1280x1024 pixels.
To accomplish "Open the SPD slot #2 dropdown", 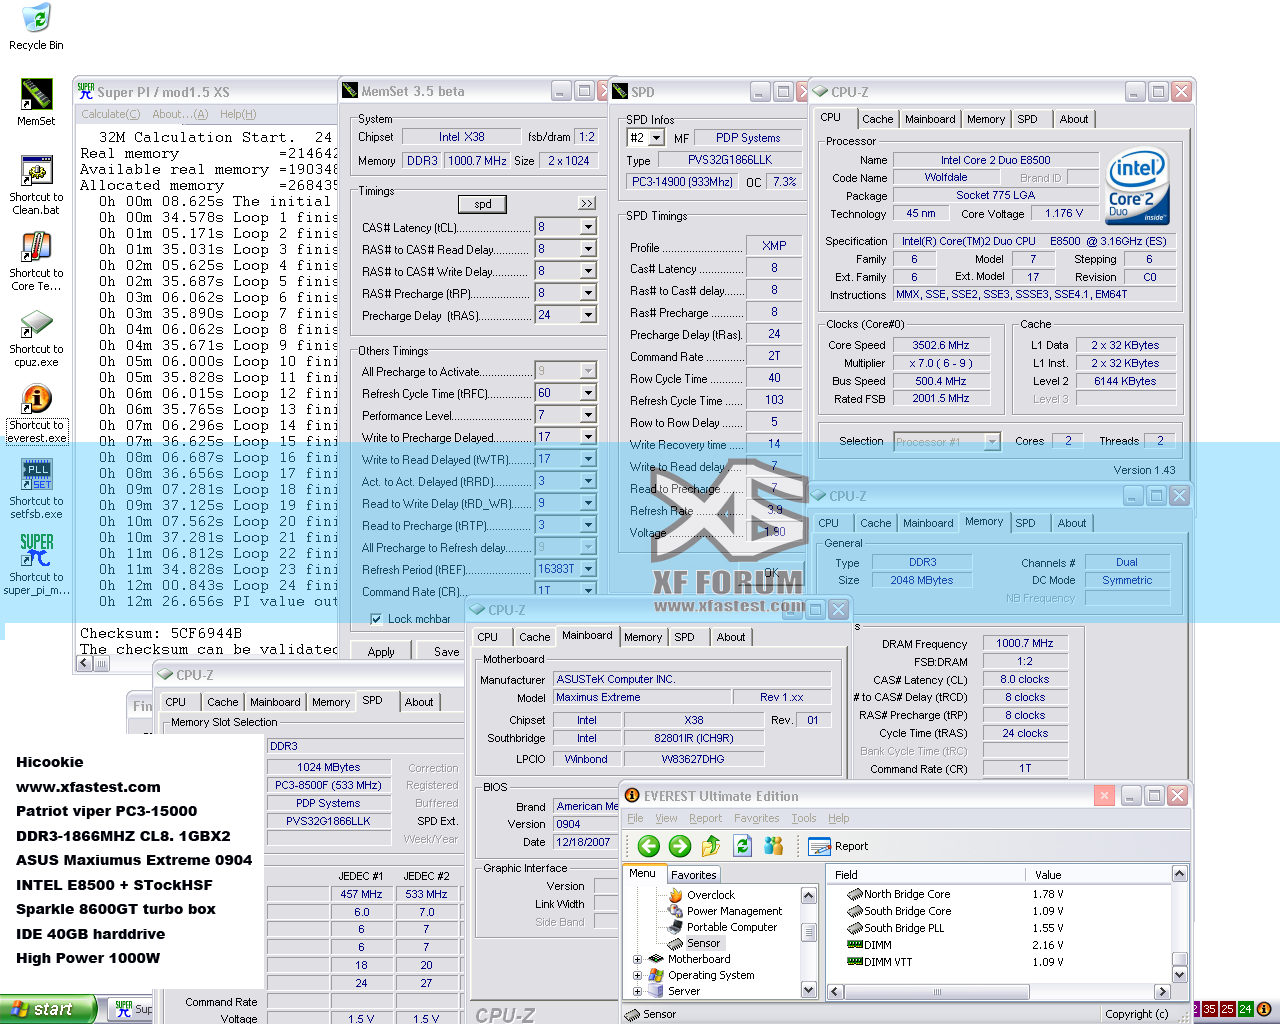I will (x=657, y=138).
